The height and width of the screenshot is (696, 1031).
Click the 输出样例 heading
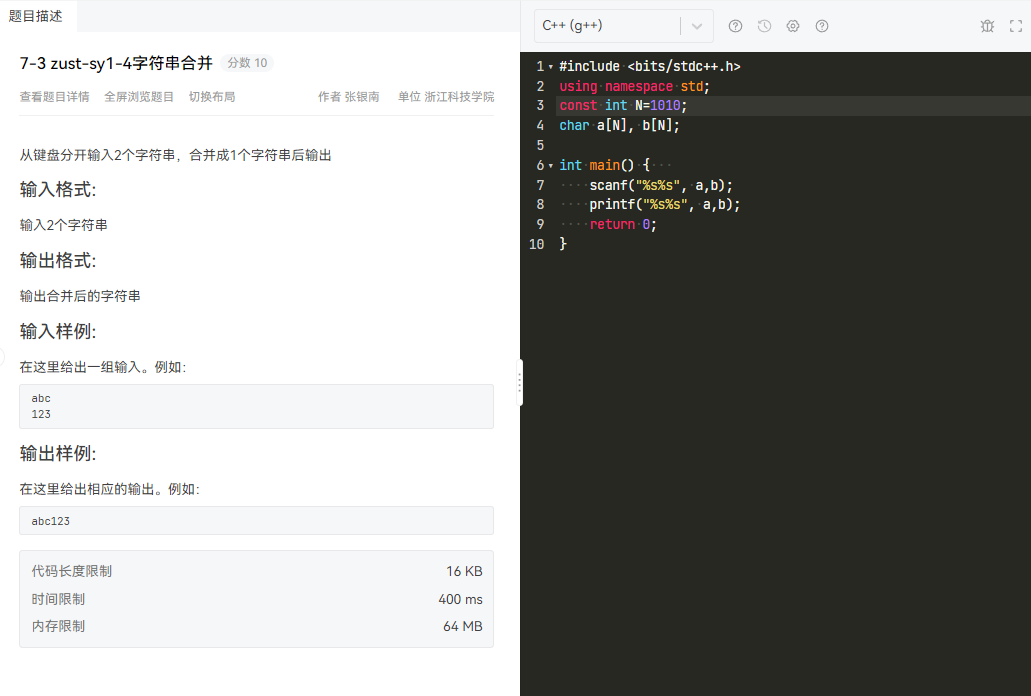tap(58, 453)
